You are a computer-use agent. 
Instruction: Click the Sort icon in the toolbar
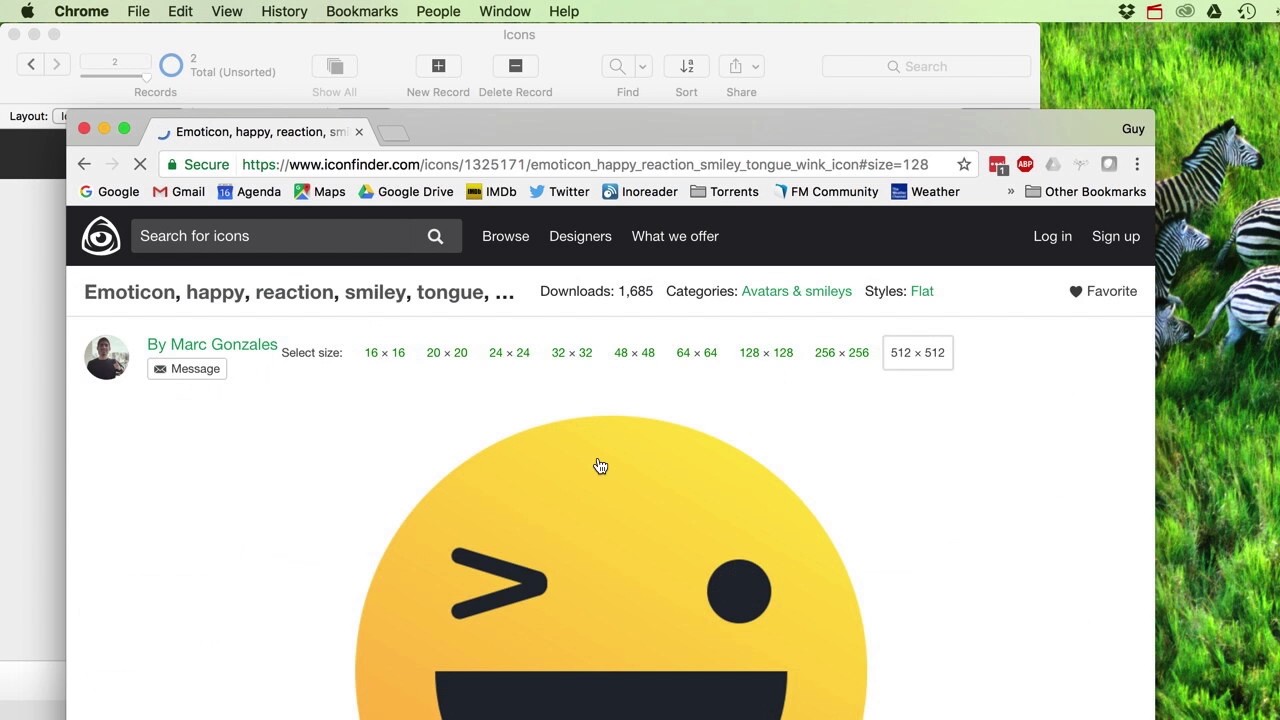pyautogui.click(x=686, y=66)
